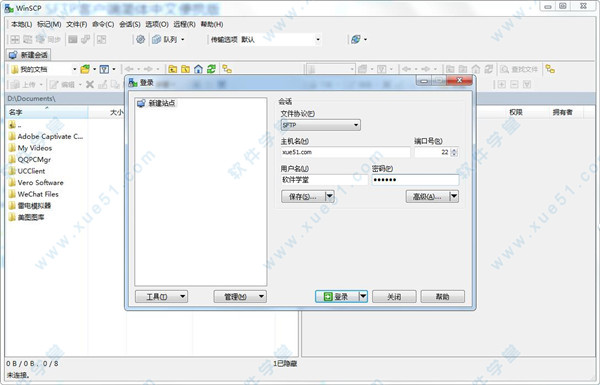Open the 管理(M) manage dropdown button
Screen dimensions: 600x385
[240, 297]
